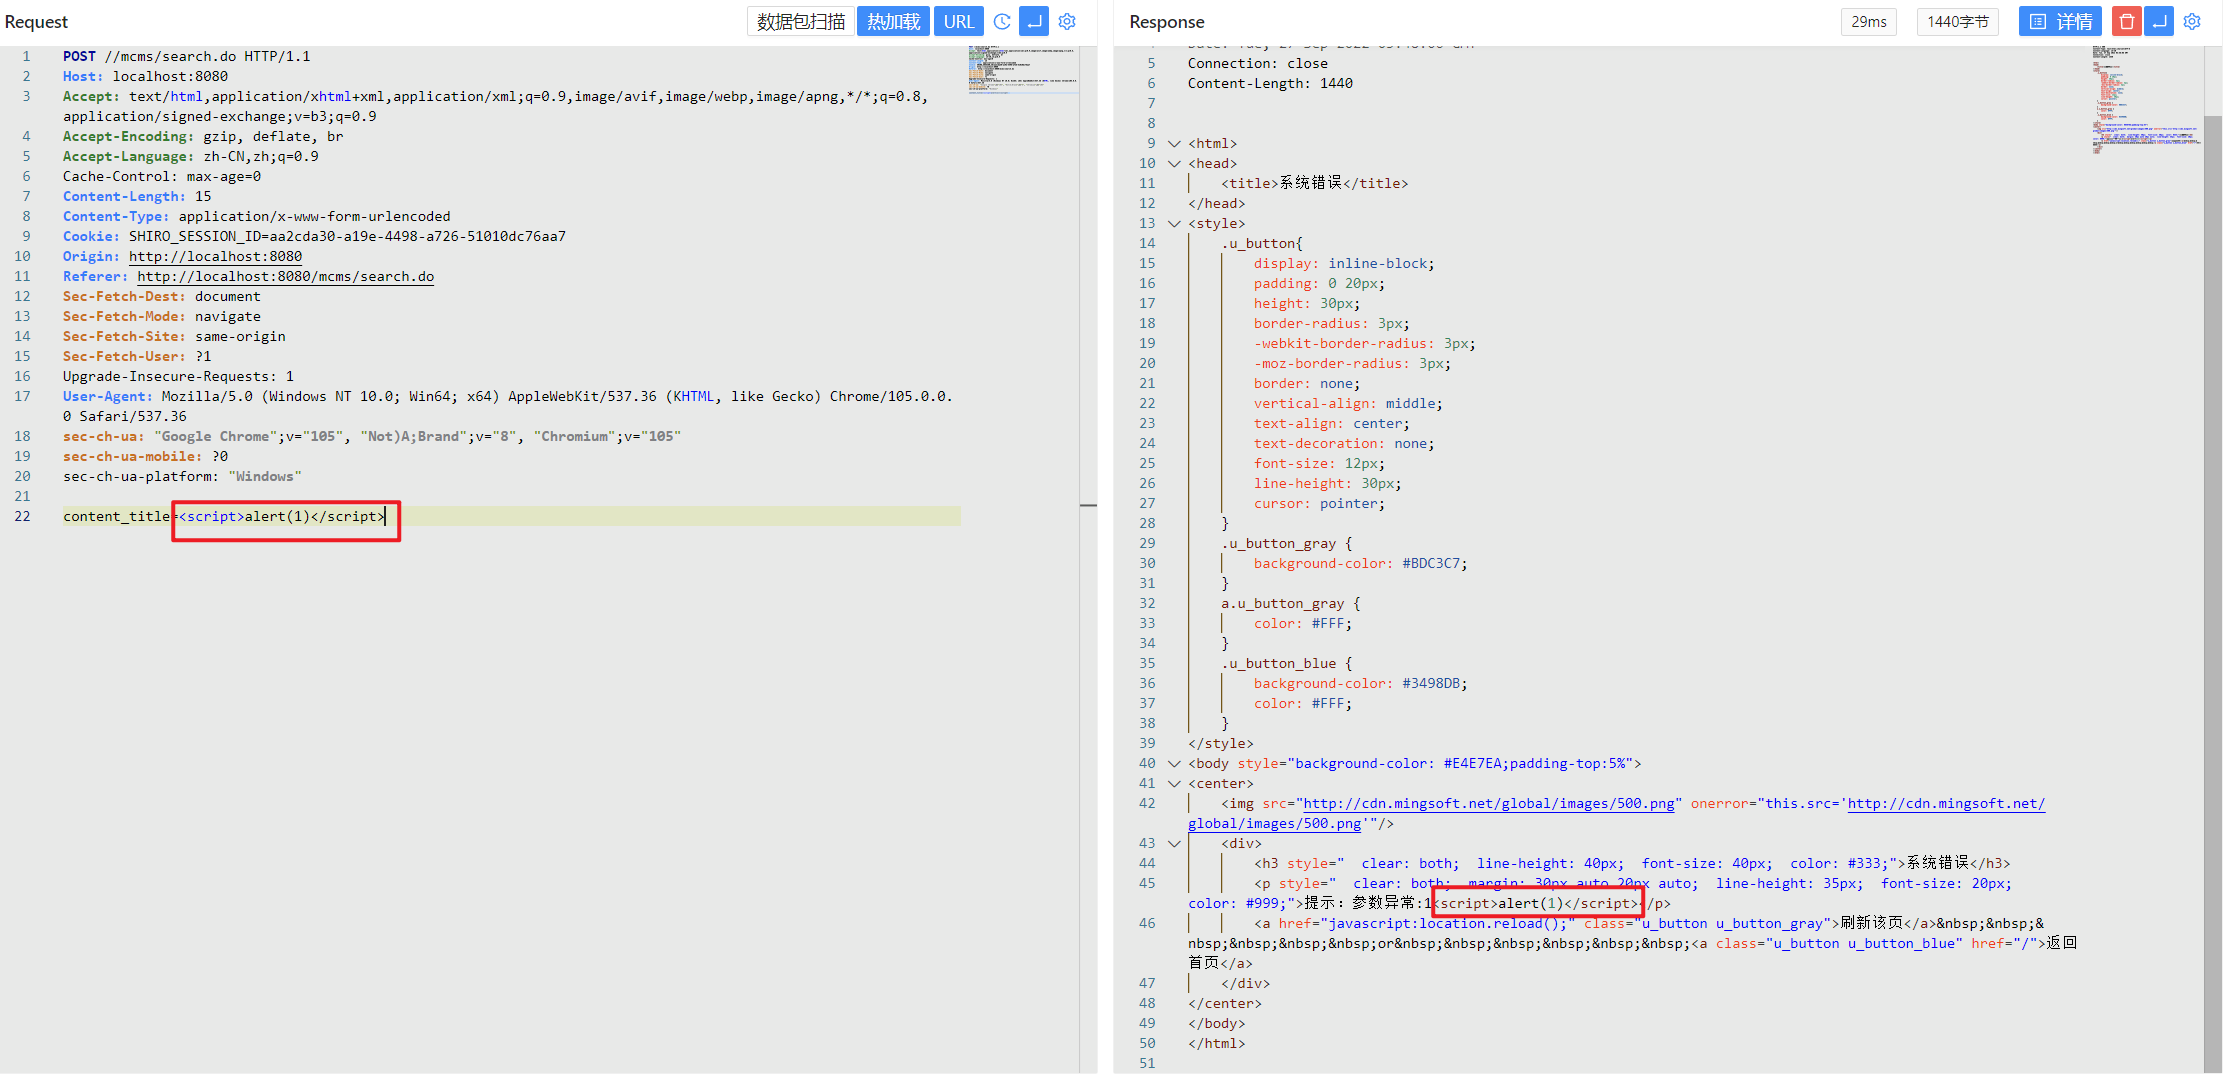
Task: Delete response with red trash icon
Action: [2127, 21]
